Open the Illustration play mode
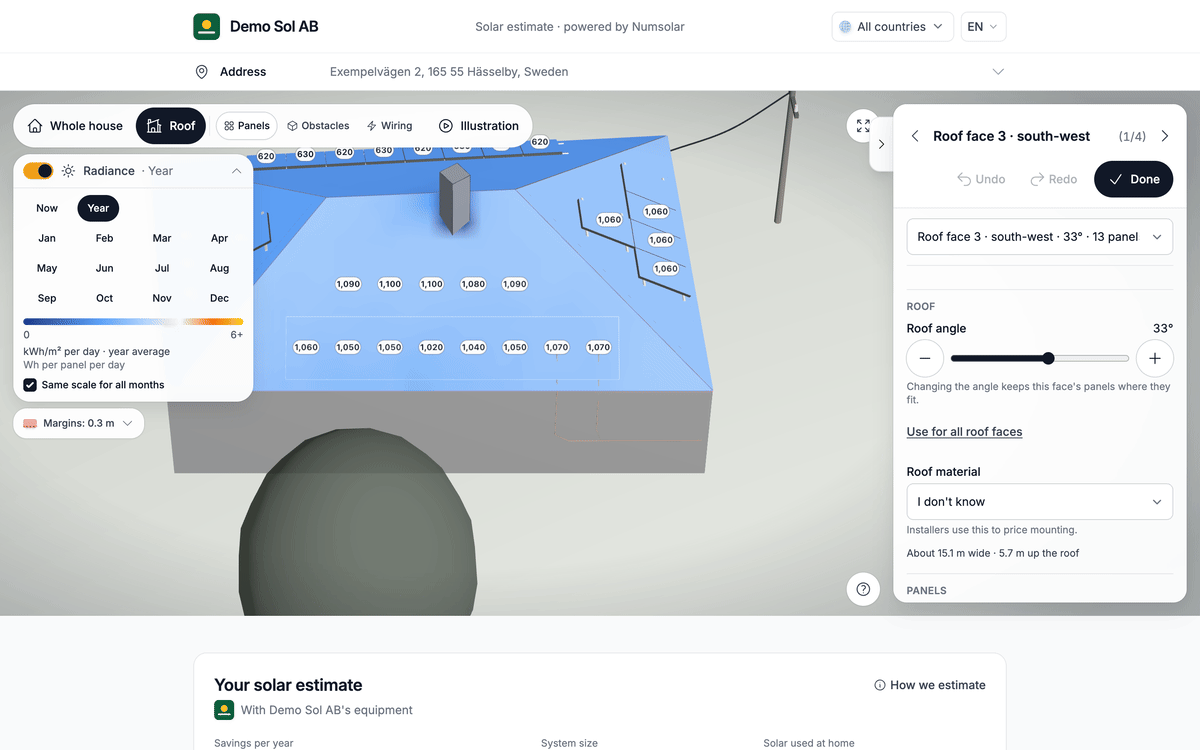1200x750 pixels. click(x=479, y=126)
